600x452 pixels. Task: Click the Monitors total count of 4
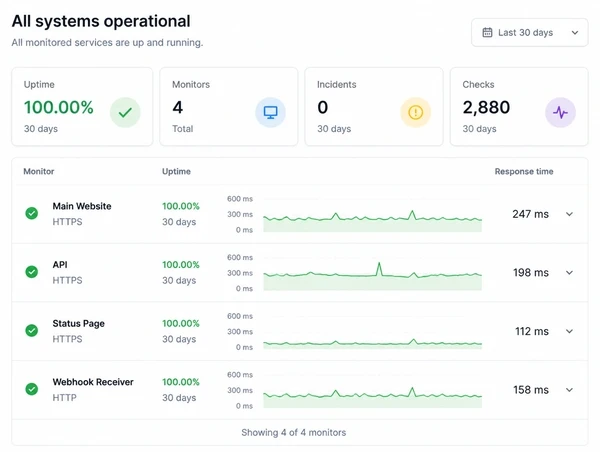(177, 107)
